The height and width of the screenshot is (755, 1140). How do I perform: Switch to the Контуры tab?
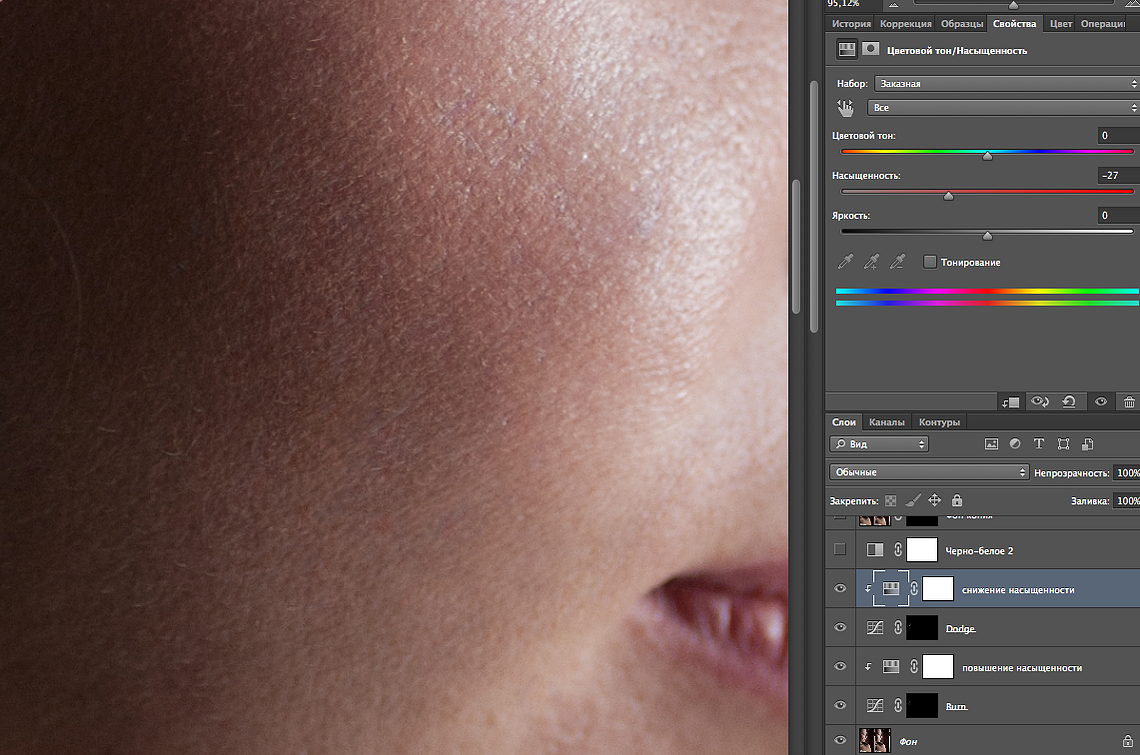click(x=939, y=422)
